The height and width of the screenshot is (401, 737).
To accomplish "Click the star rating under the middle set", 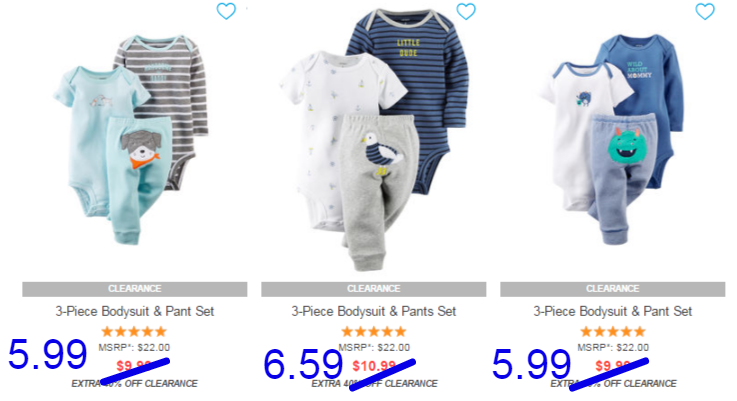I will click(x=374, y=332).
